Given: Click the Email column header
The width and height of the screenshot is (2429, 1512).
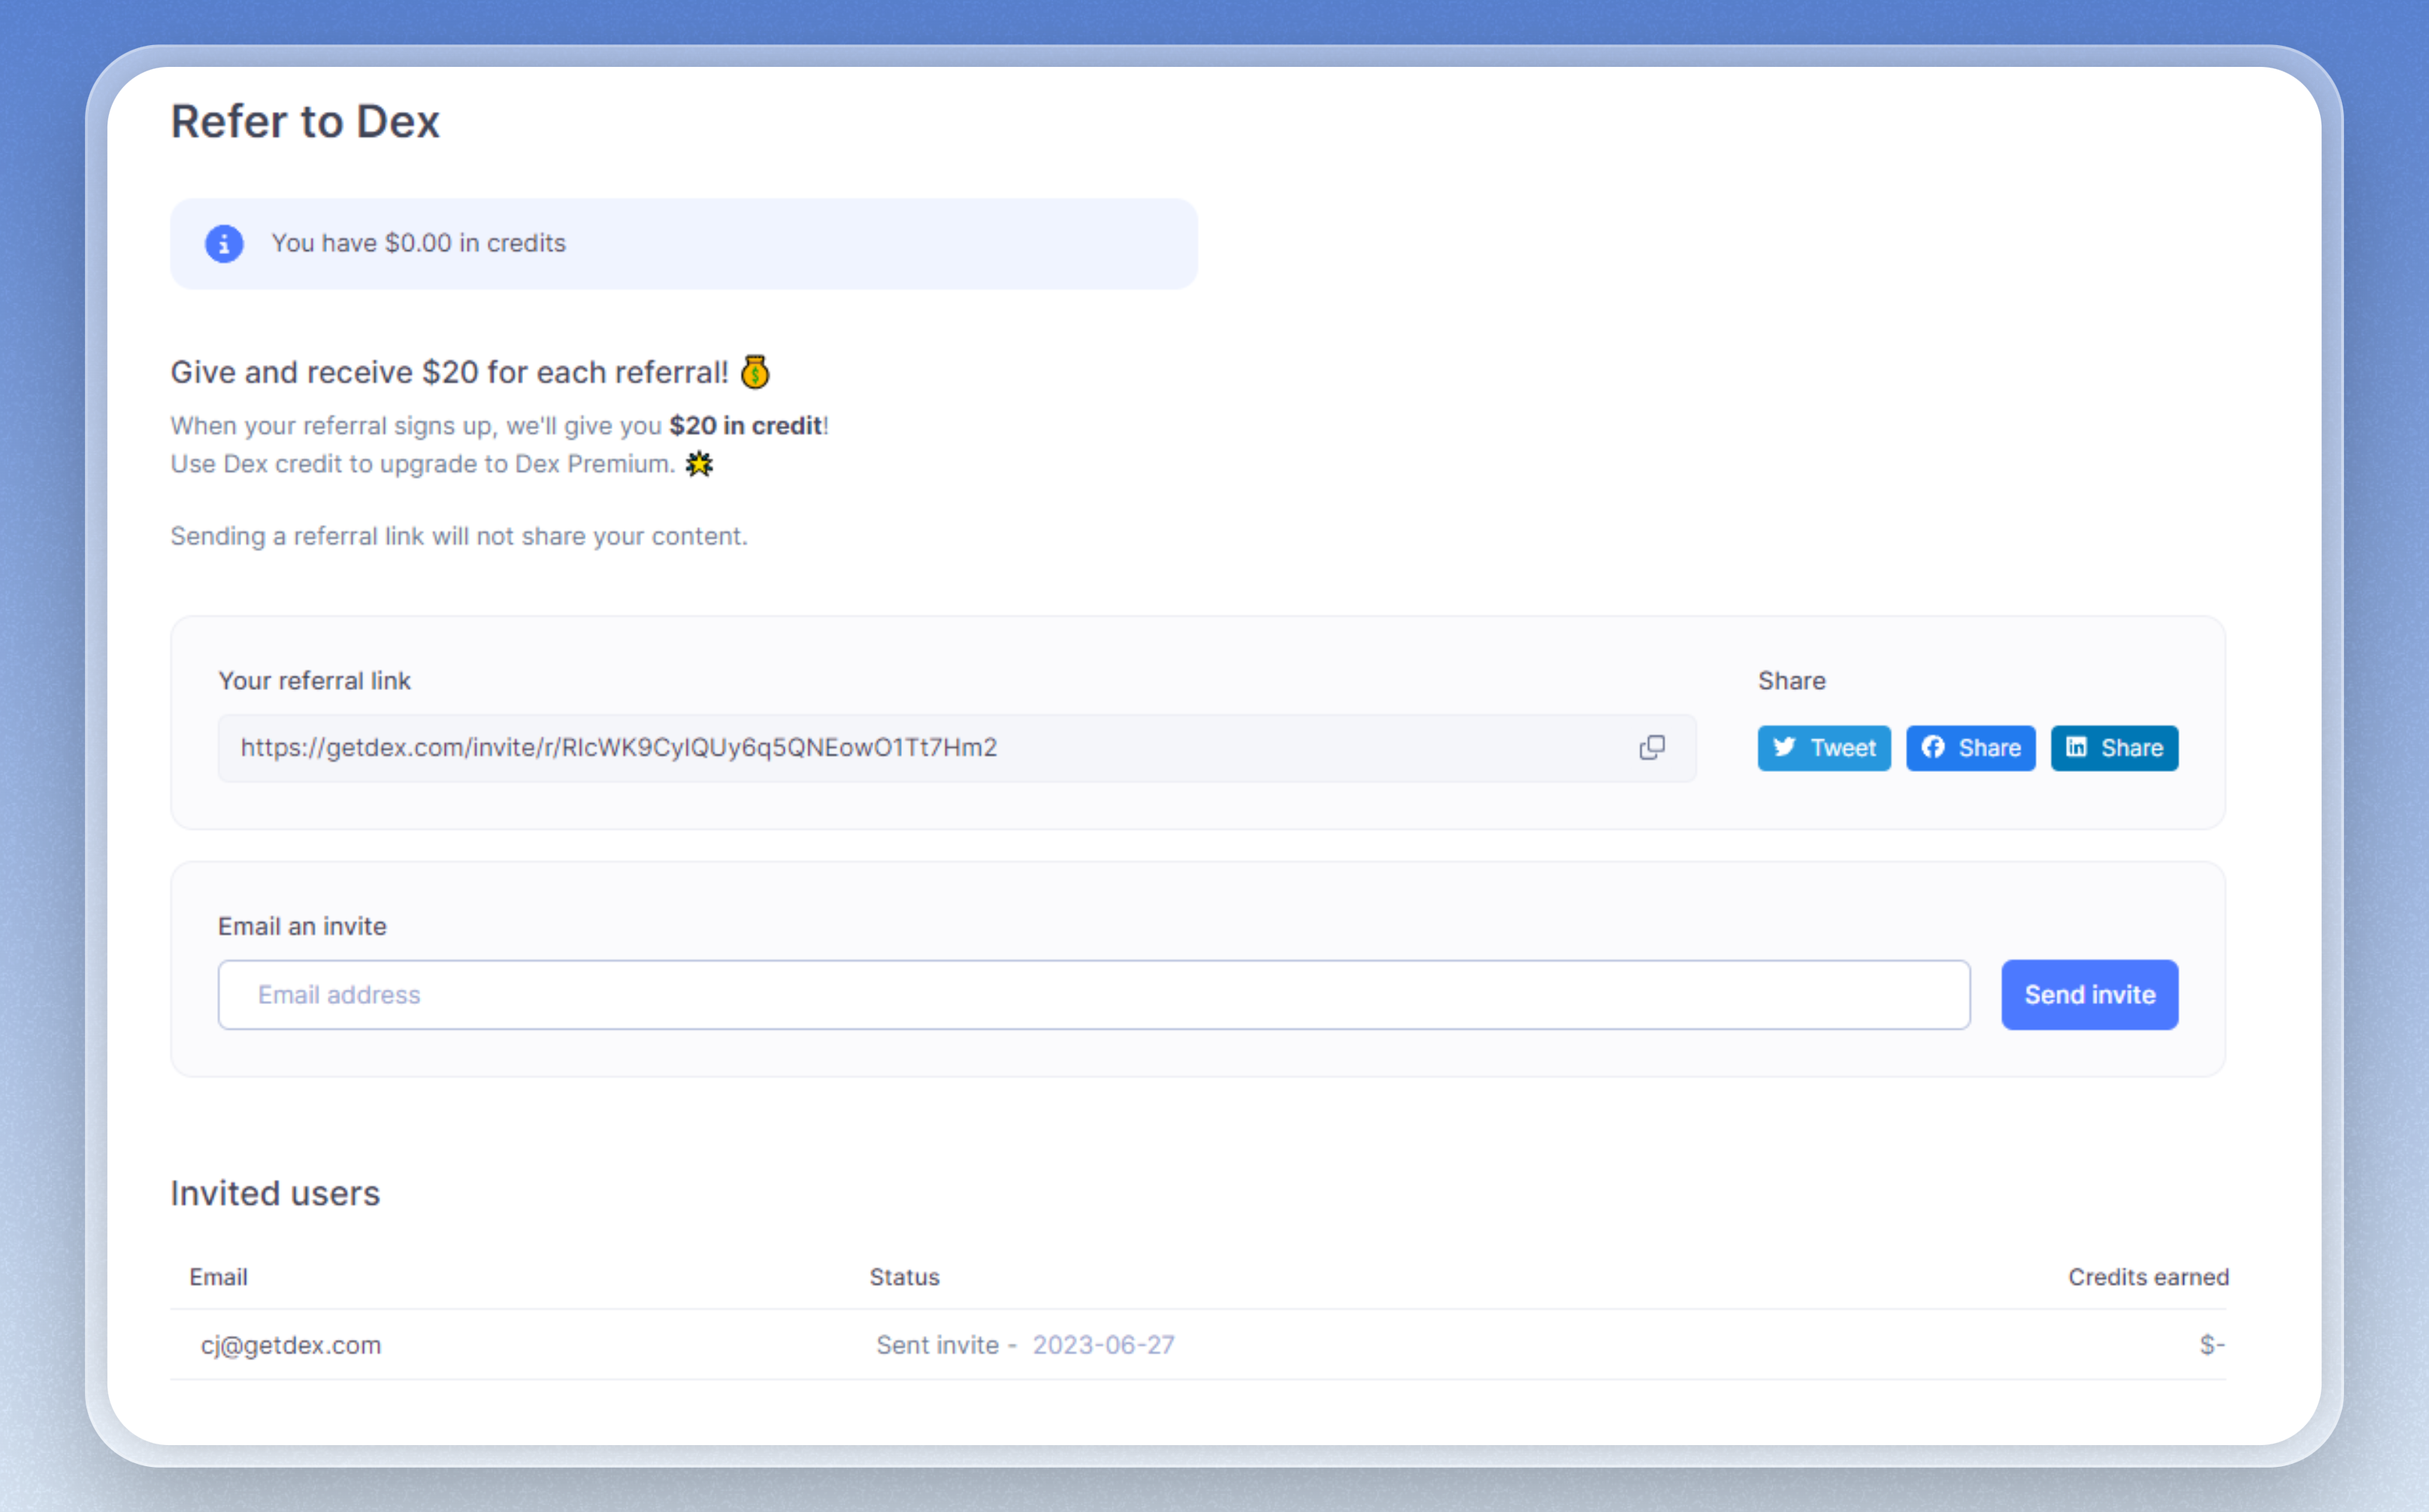Looking at the screenshot, I should coord(218,1277).
